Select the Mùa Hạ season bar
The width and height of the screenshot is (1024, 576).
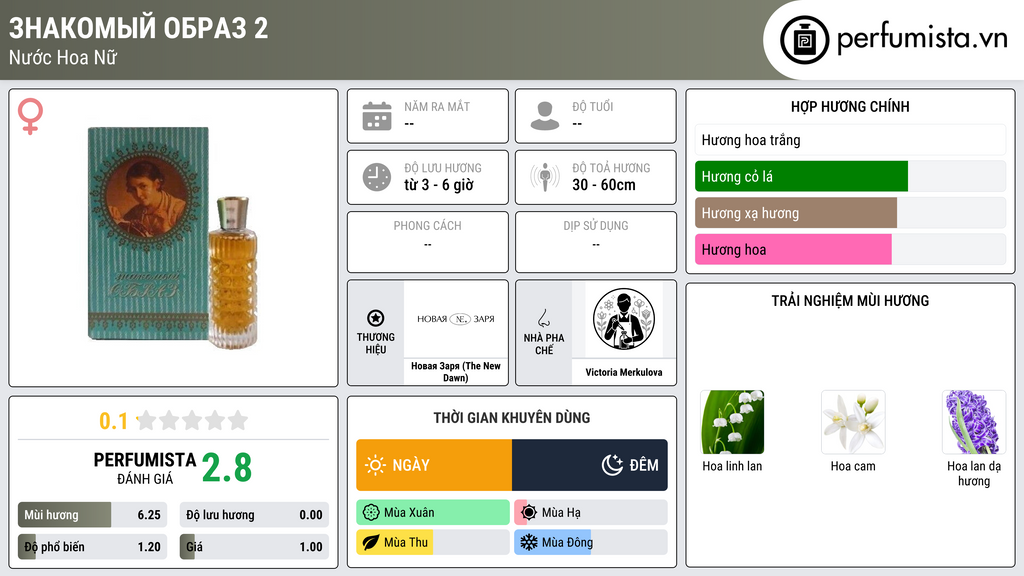(x=591, y=512)
